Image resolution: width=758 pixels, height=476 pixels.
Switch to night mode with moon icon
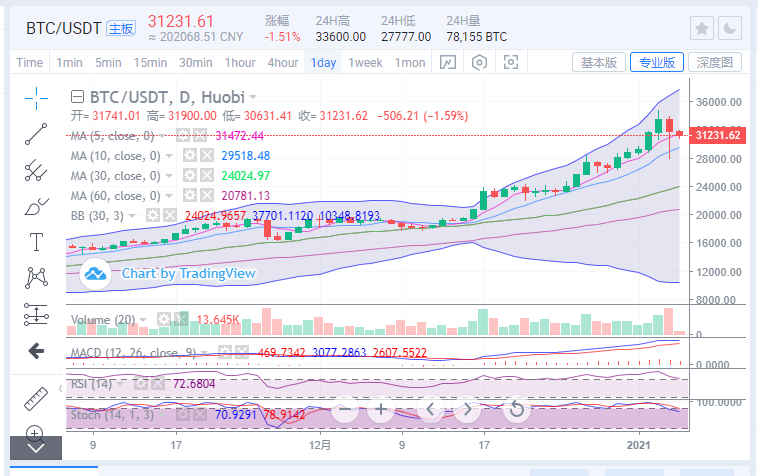point(729,29)
